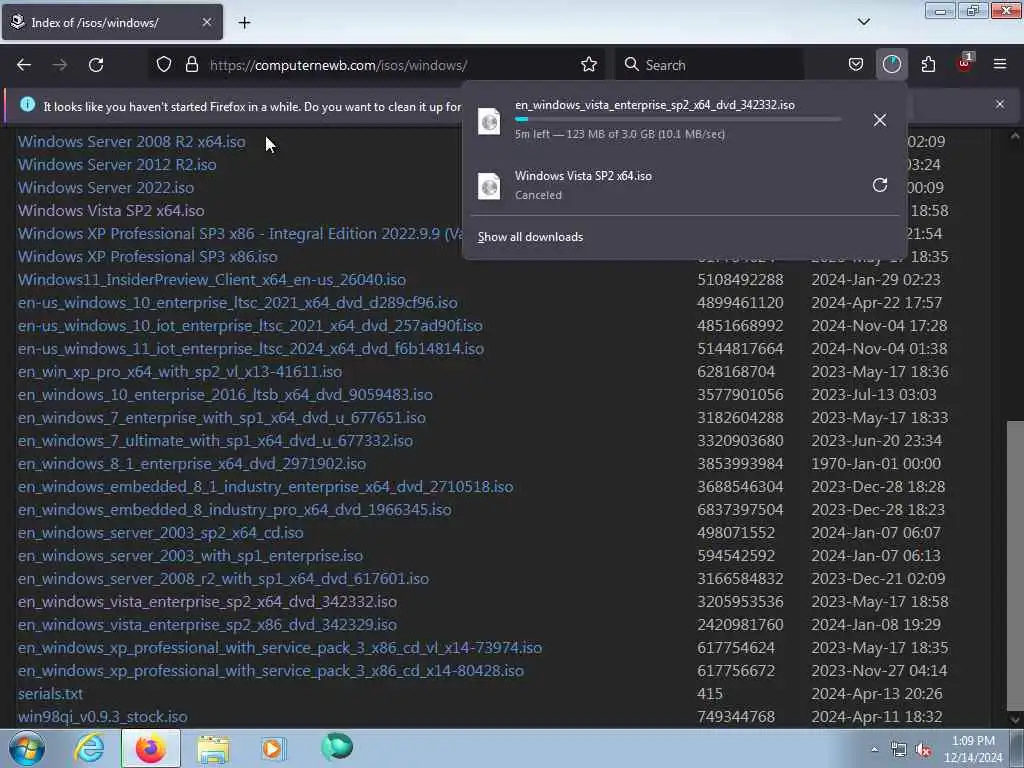Download Windows11_InsiderPreview_Client_x64 iso
The image size is (1024, 768).
pyautogui.click(x=212, y=280)
